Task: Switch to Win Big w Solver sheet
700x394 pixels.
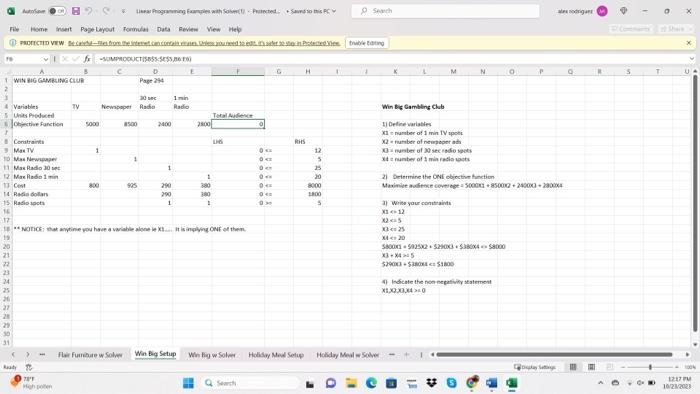Action: point(212,355)
